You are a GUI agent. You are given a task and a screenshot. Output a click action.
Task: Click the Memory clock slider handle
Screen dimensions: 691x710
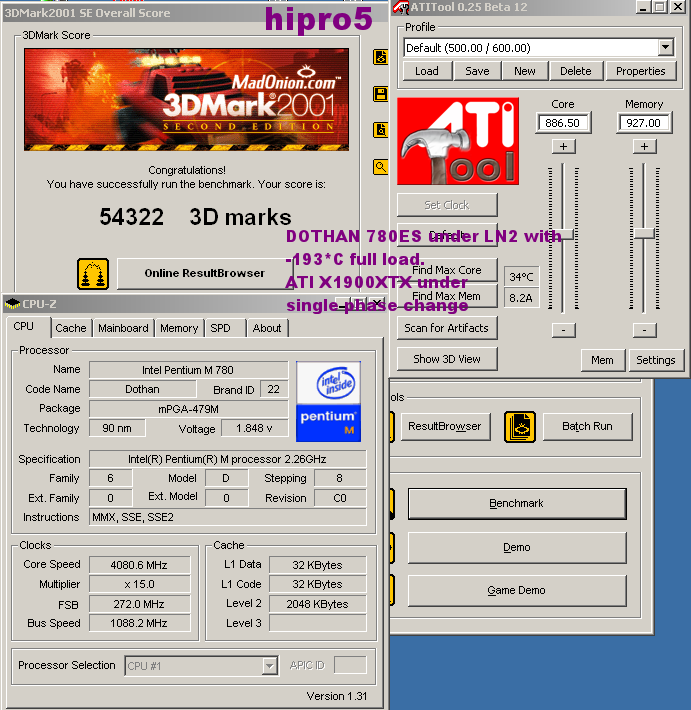coord(644,234)
